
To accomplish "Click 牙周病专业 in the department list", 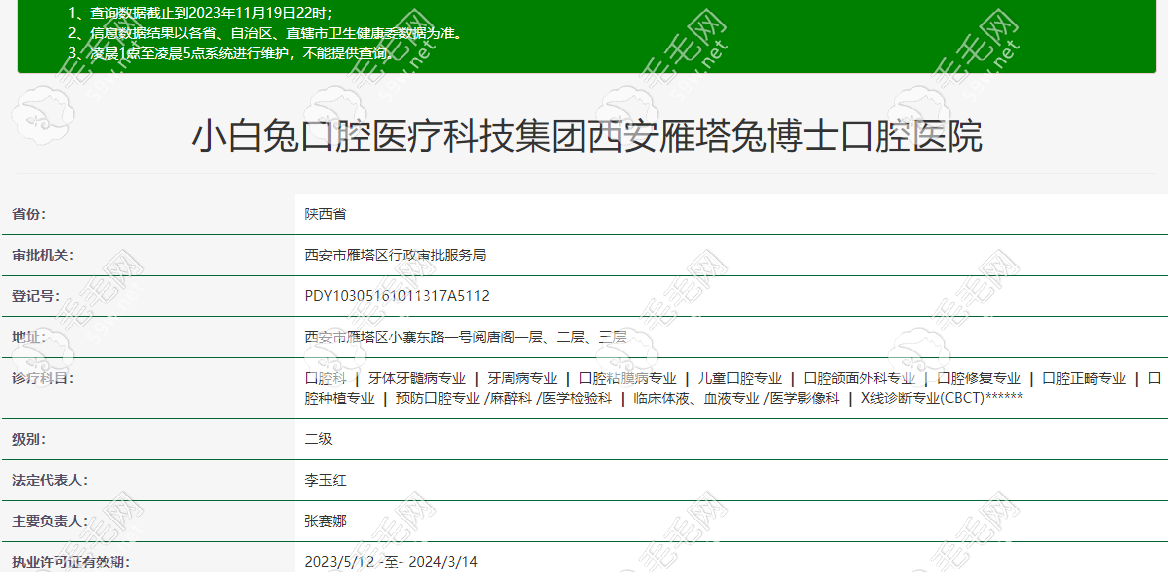I will coord(522,378).
